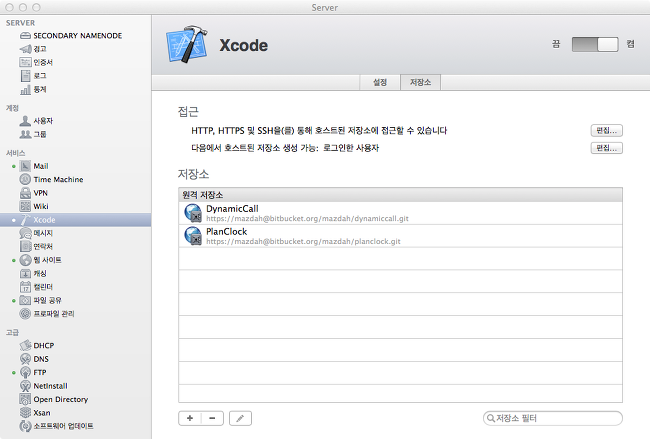
Task: Edit HTTP/HTTPS/SSH access via 편집 button
Action: click(606, 131)
